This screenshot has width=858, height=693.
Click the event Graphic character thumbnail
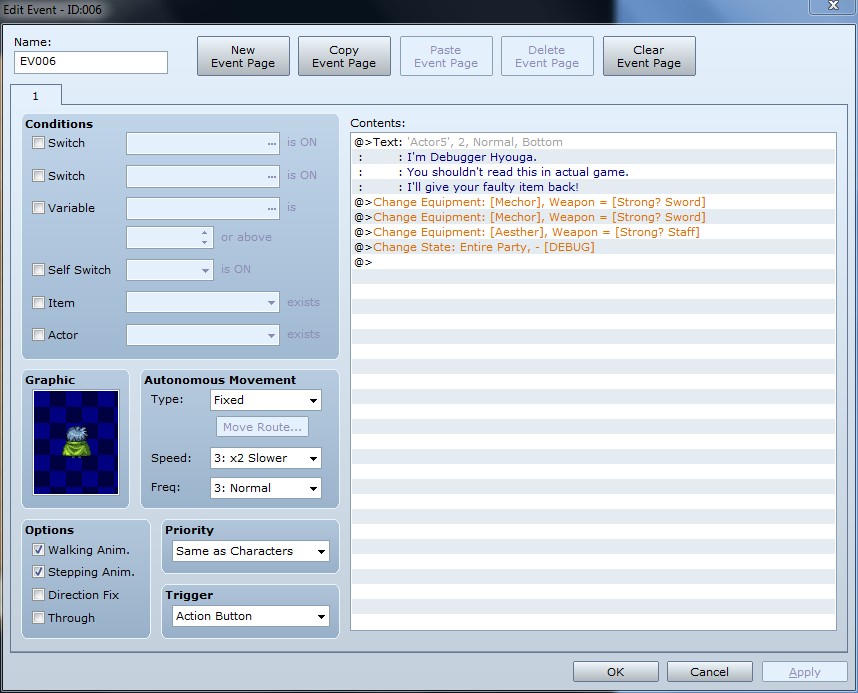(x=76, y=442)
